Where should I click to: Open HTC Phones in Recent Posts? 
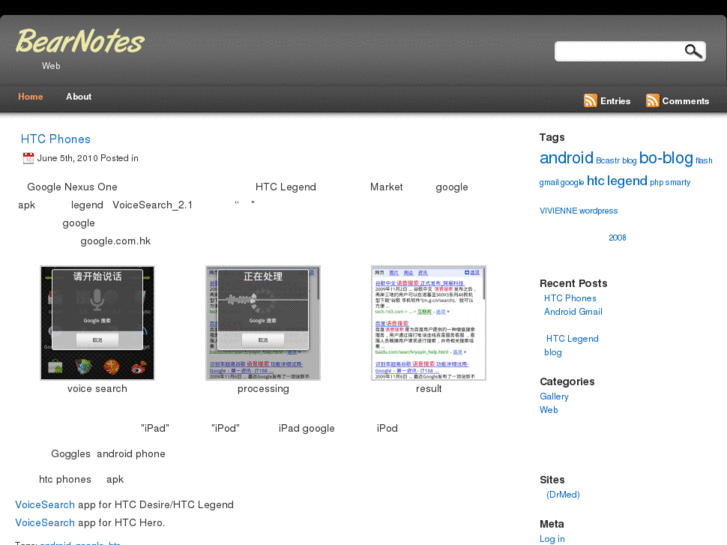(570, 298)
